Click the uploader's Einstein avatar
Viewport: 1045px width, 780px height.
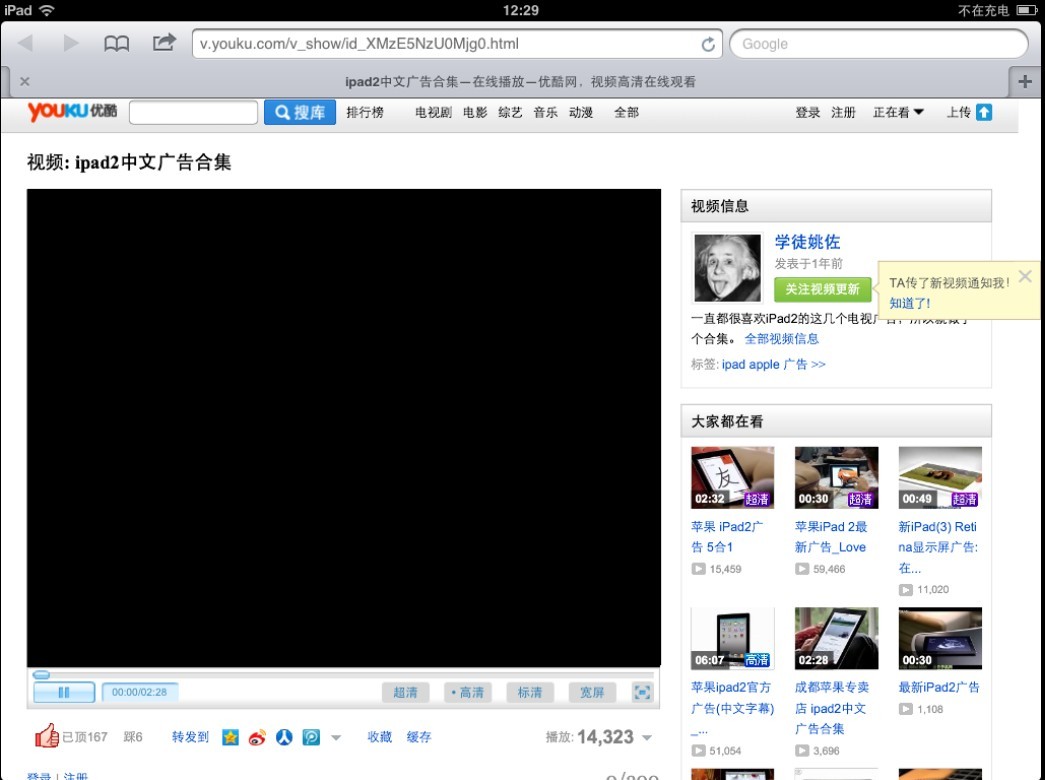click(727, 267)
